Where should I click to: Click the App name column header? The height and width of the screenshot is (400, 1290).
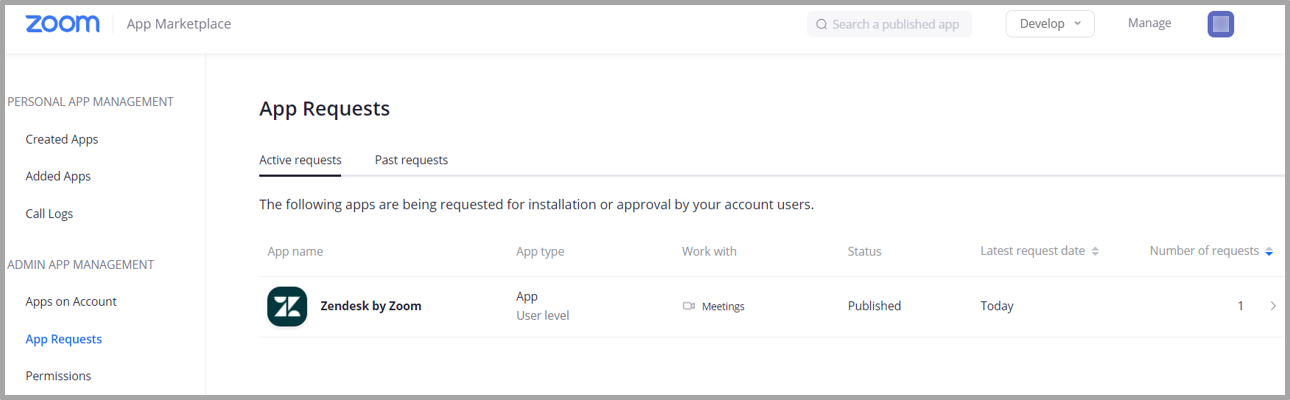295,252
